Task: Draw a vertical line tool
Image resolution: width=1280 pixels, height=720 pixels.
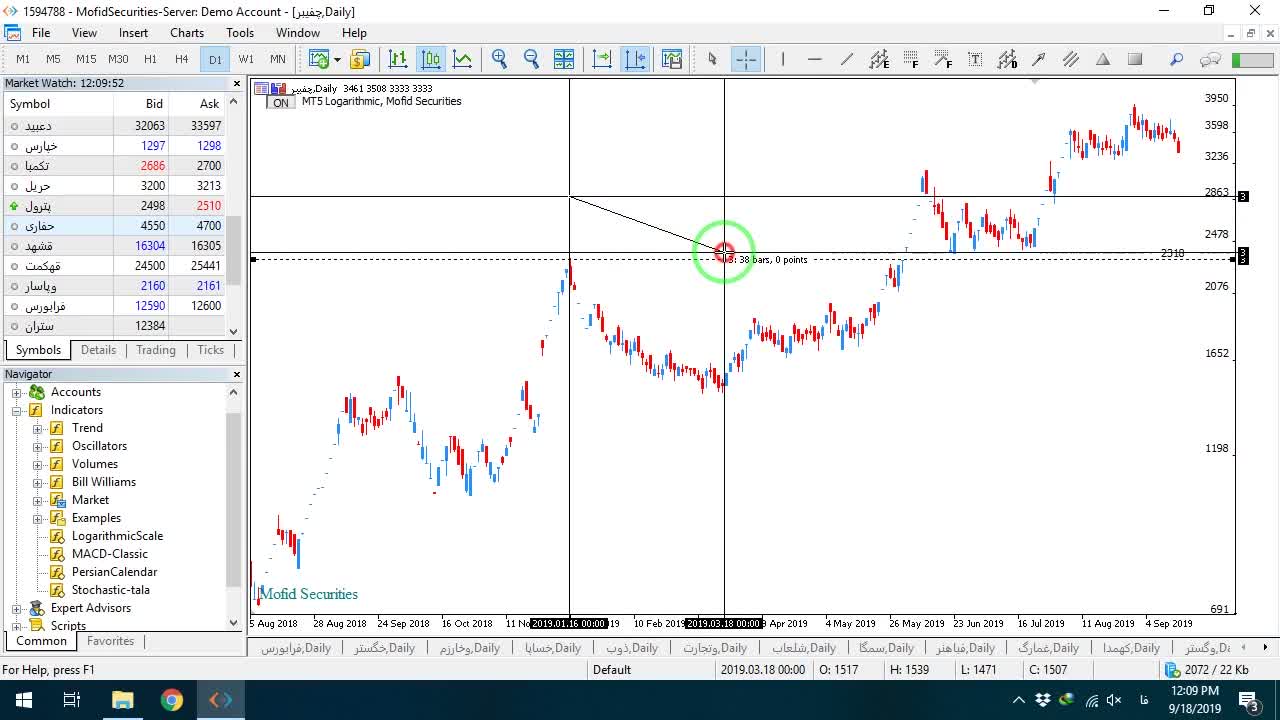Action: click(x=782, y=59)
